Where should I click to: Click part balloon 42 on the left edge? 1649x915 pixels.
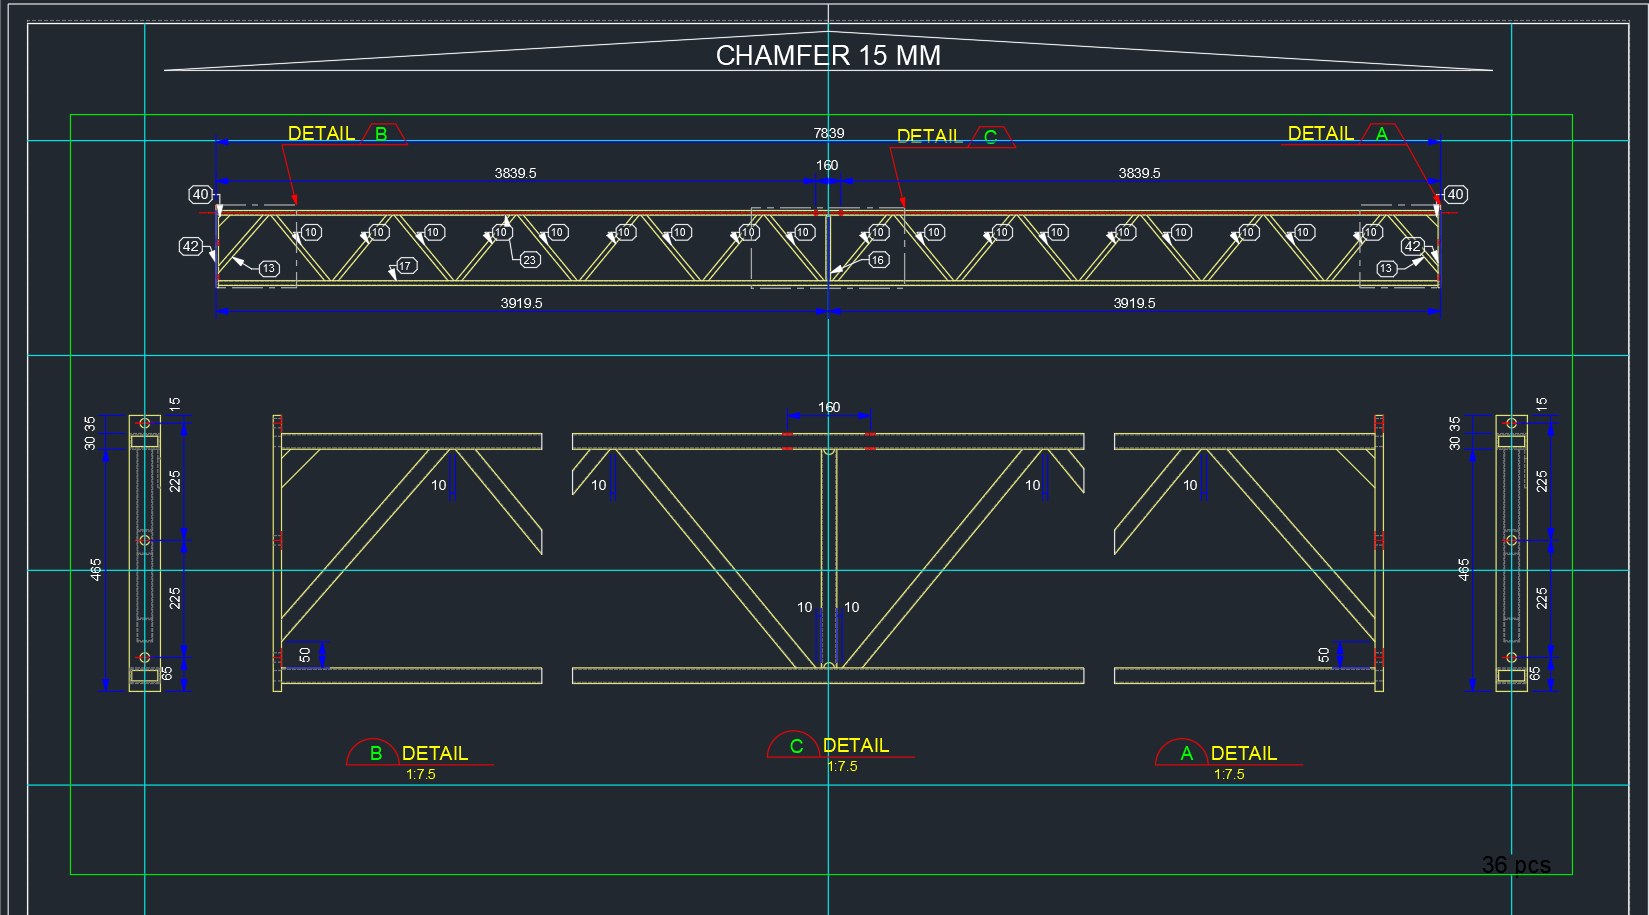click(x=190, y=244)
